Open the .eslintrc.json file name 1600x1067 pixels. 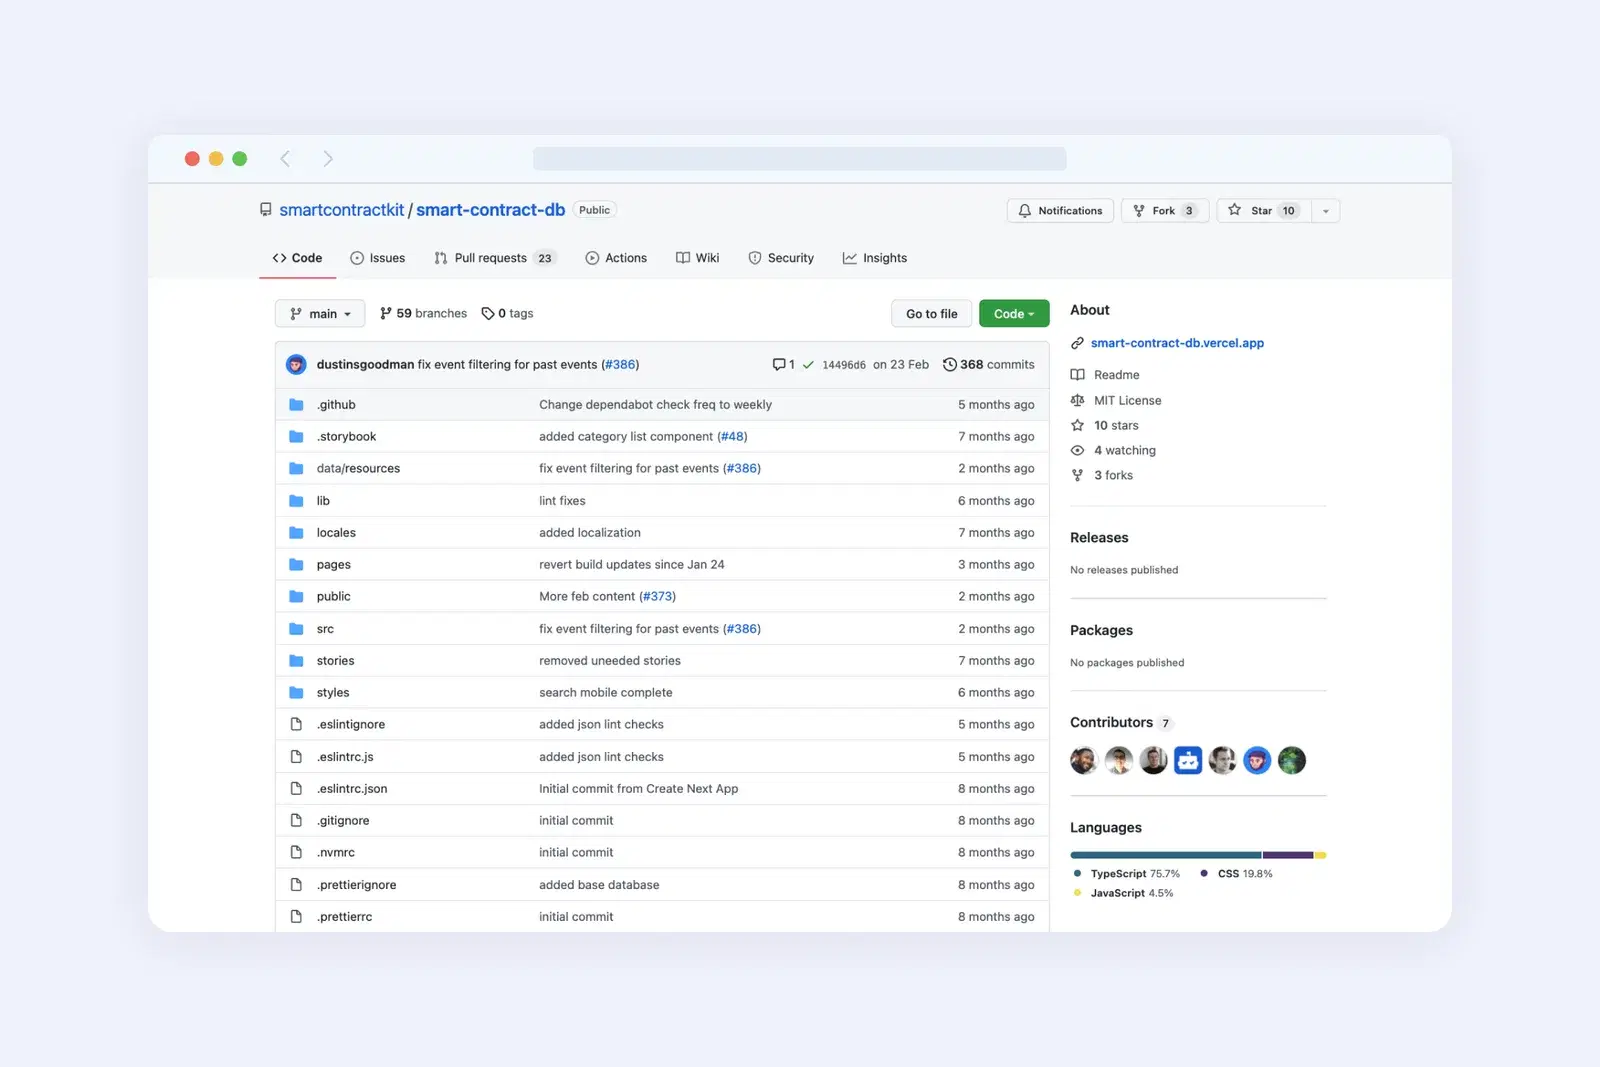(352, 789)
